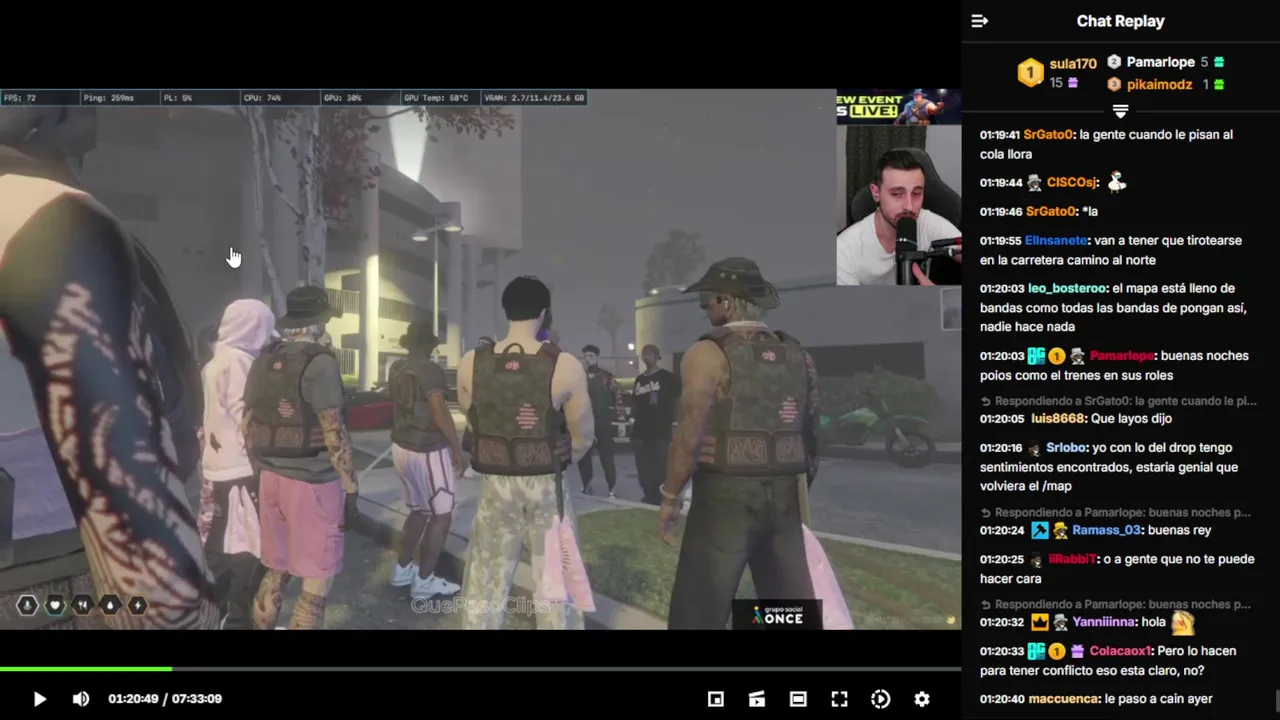Open mini player mode
The height and width of the screenshot is (720, 1280).
click(716, 699)
